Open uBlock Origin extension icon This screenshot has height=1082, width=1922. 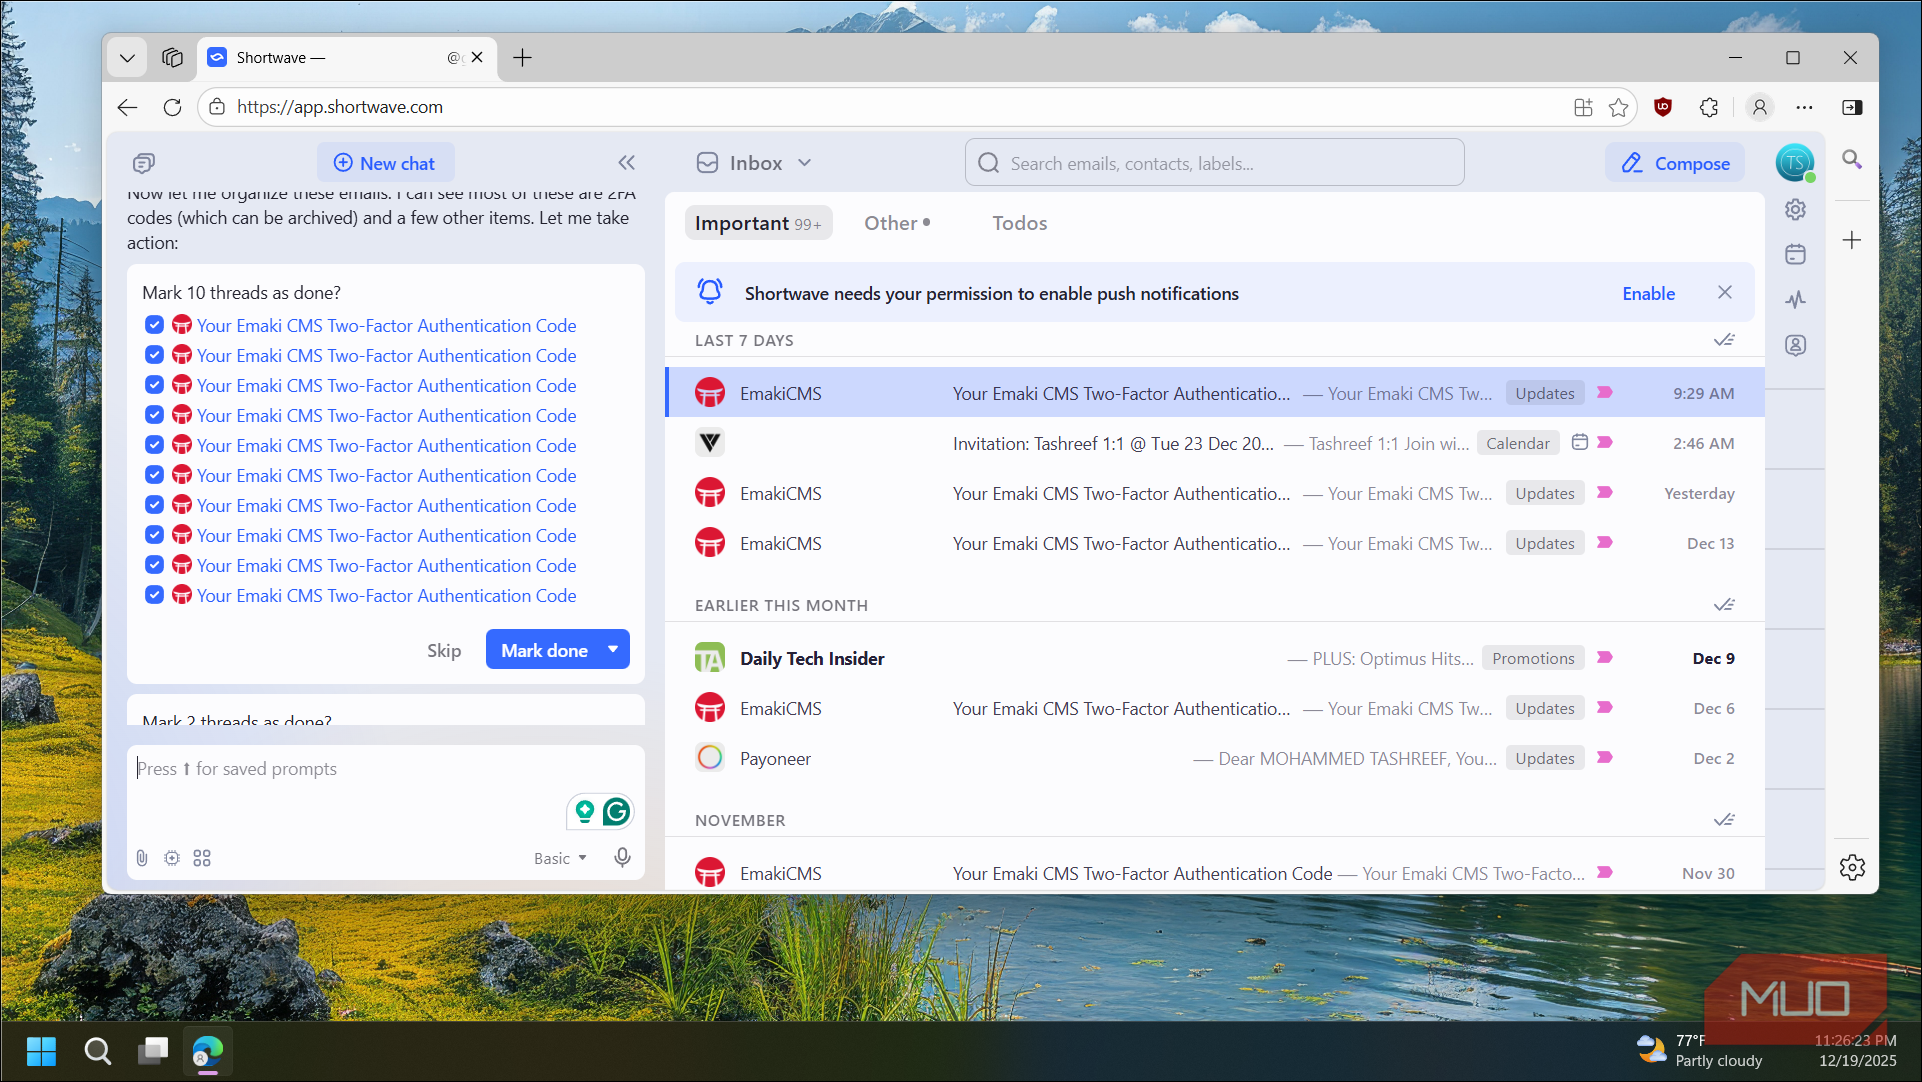coord(1663,107)
